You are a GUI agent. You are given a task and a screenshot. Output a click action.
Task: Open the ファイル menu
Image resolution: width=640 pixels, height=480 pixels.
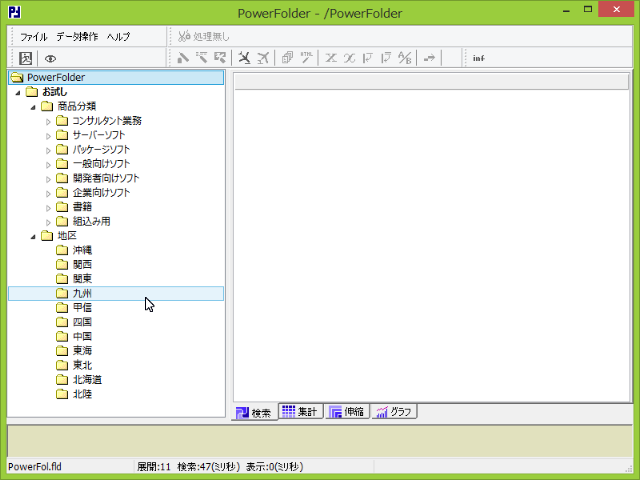pos(34,36)
